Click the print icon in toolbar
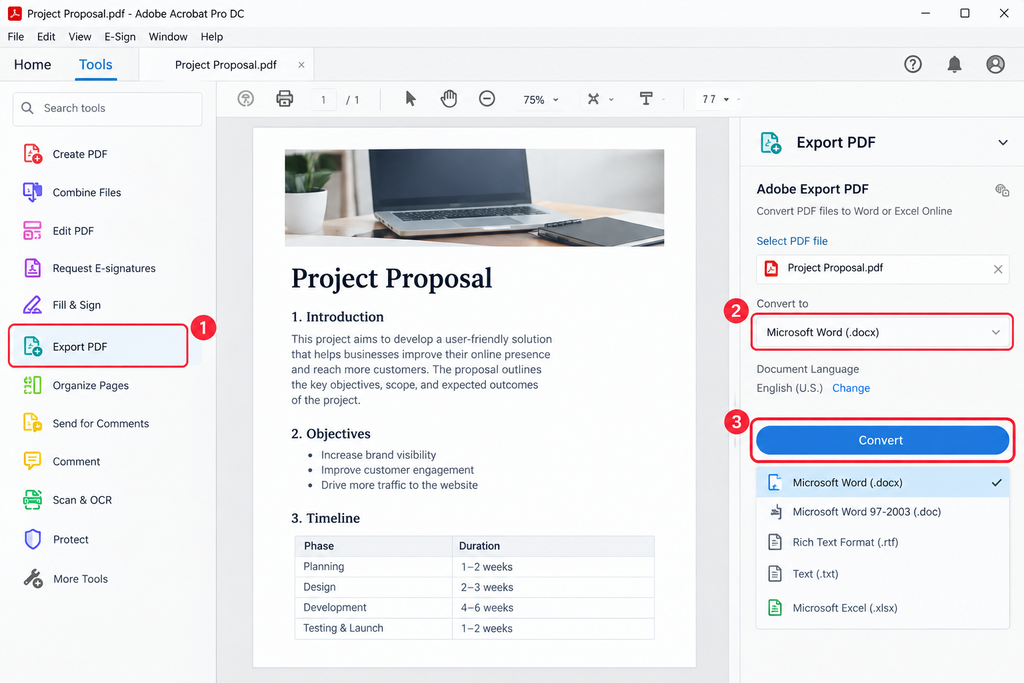 point(285,99)
